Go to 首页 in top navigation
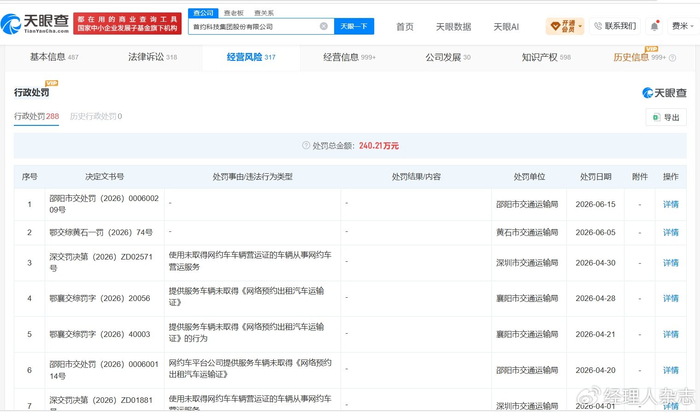700x413 pixels. [x=405, y=27]
